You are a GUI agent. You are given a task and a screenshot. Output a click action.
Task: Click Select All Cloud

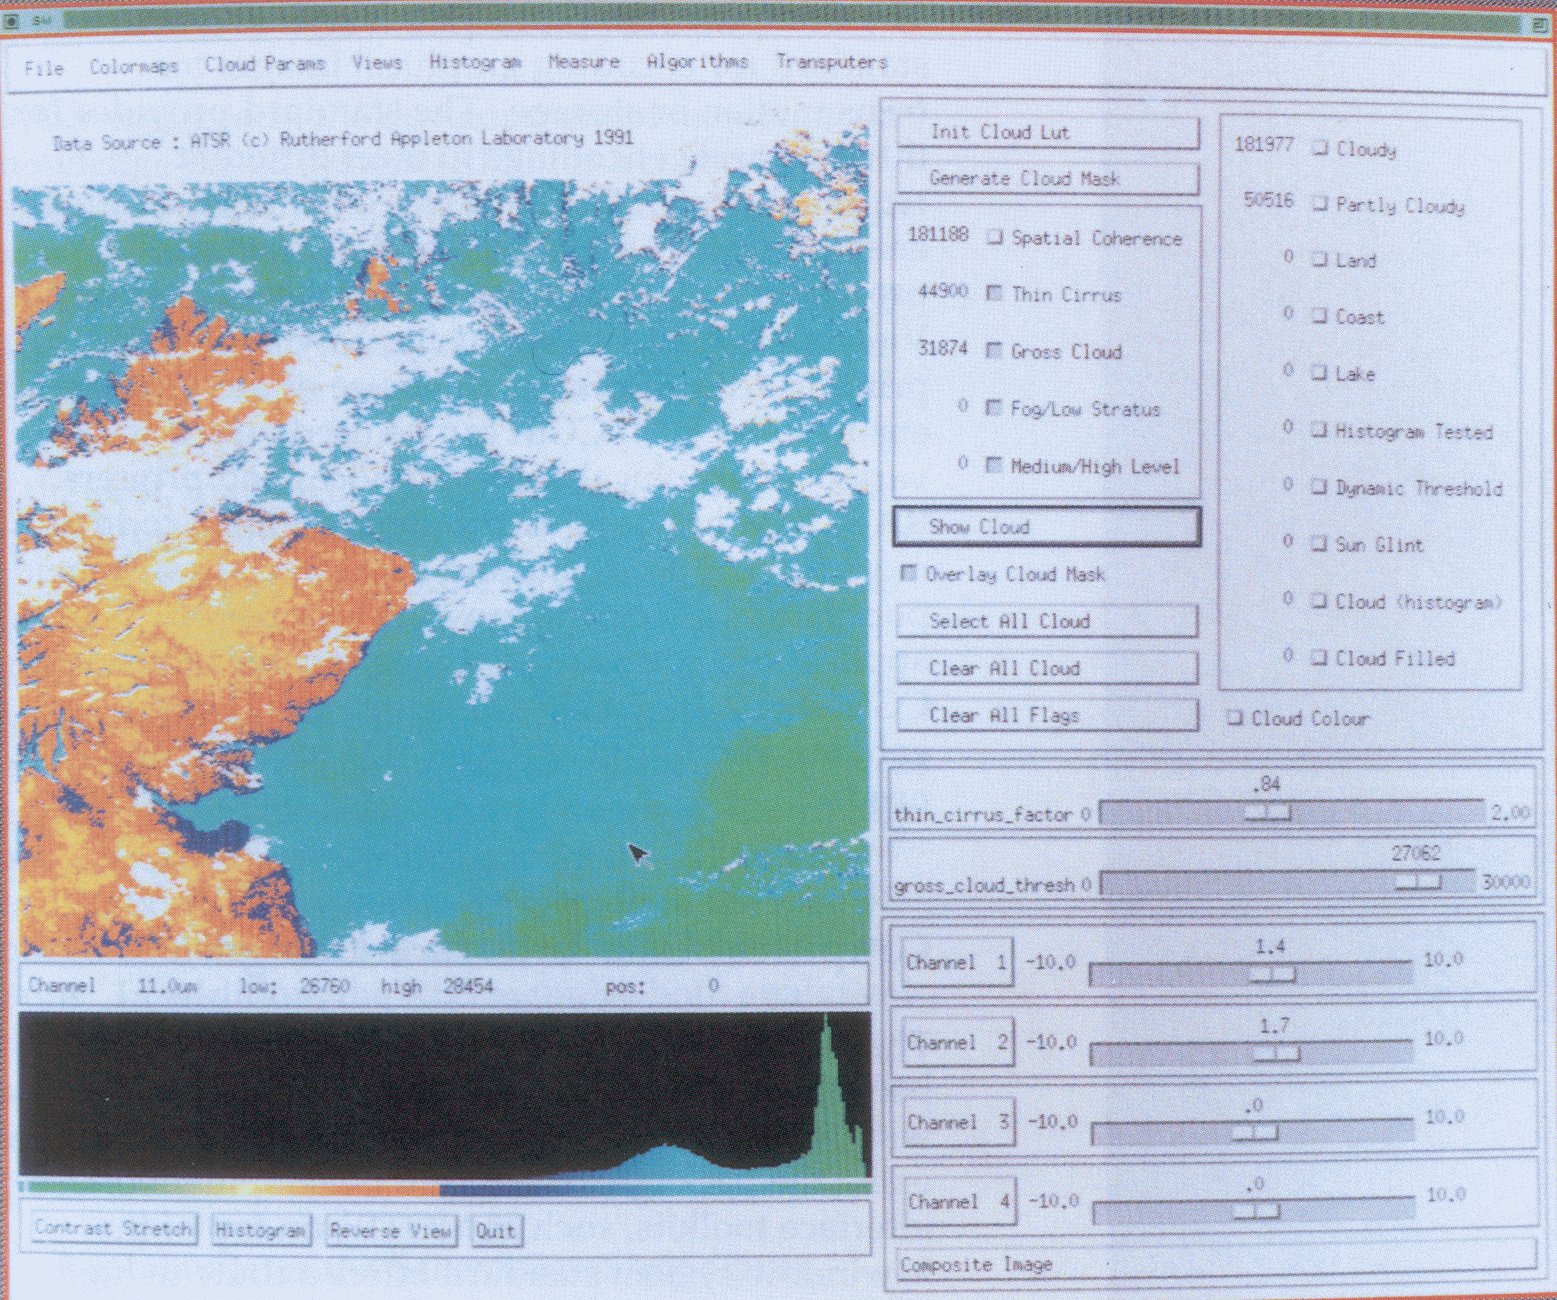tap(1047, 620)
